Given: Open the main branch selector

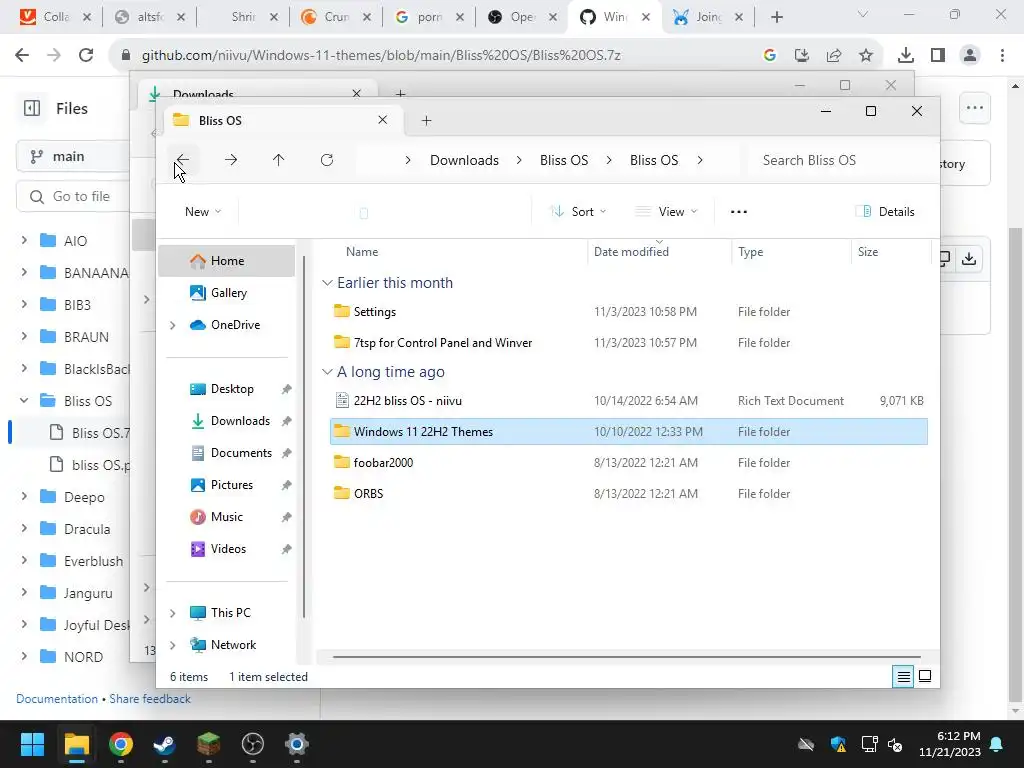Looking at the screenshot, I should [74, 156].
